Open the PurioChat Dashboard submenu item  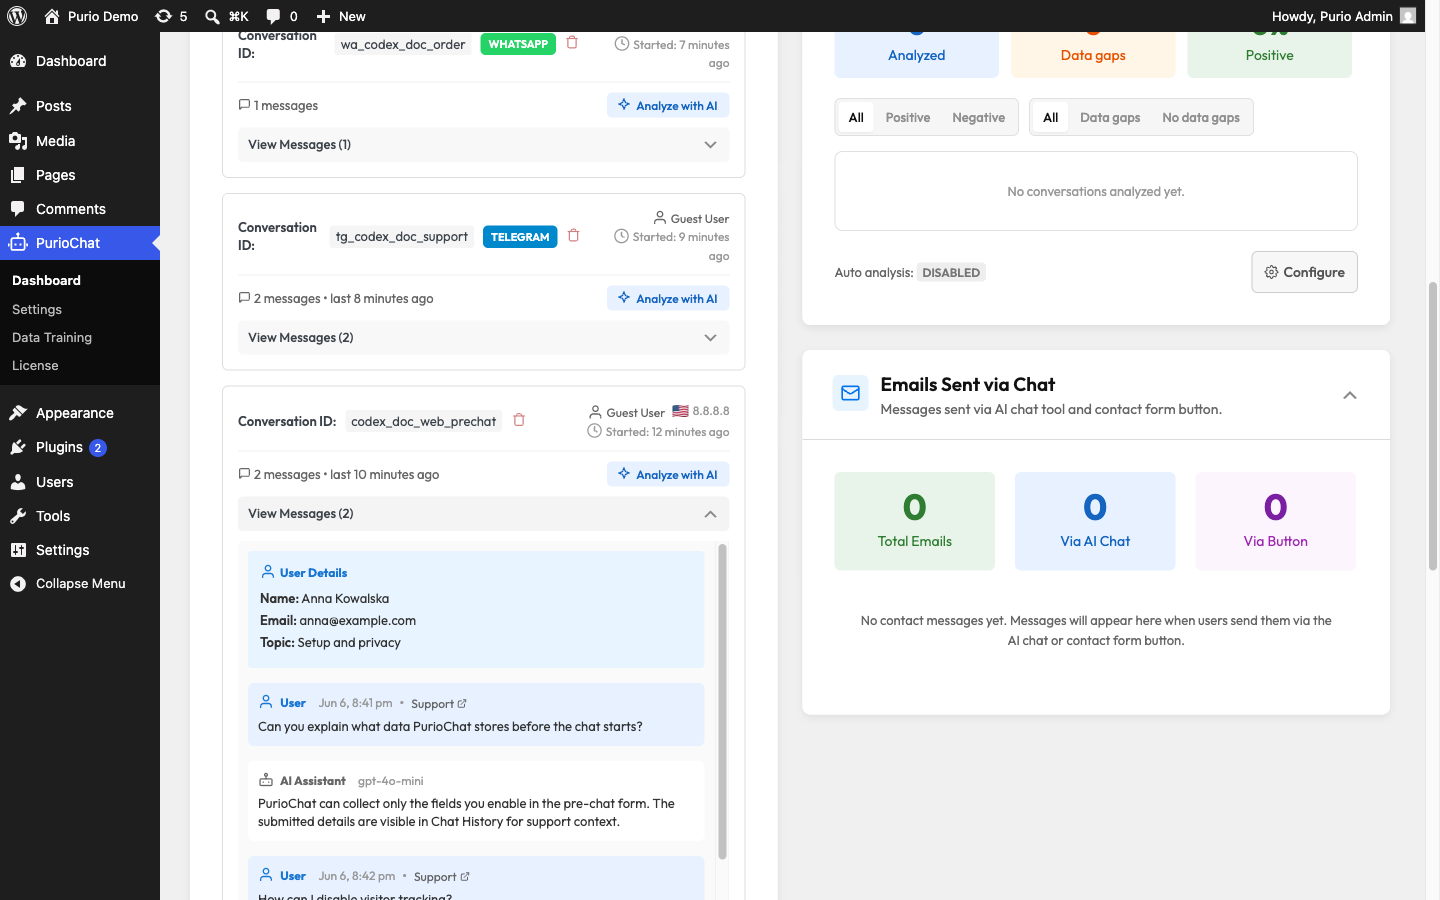[x=46, y=281]
